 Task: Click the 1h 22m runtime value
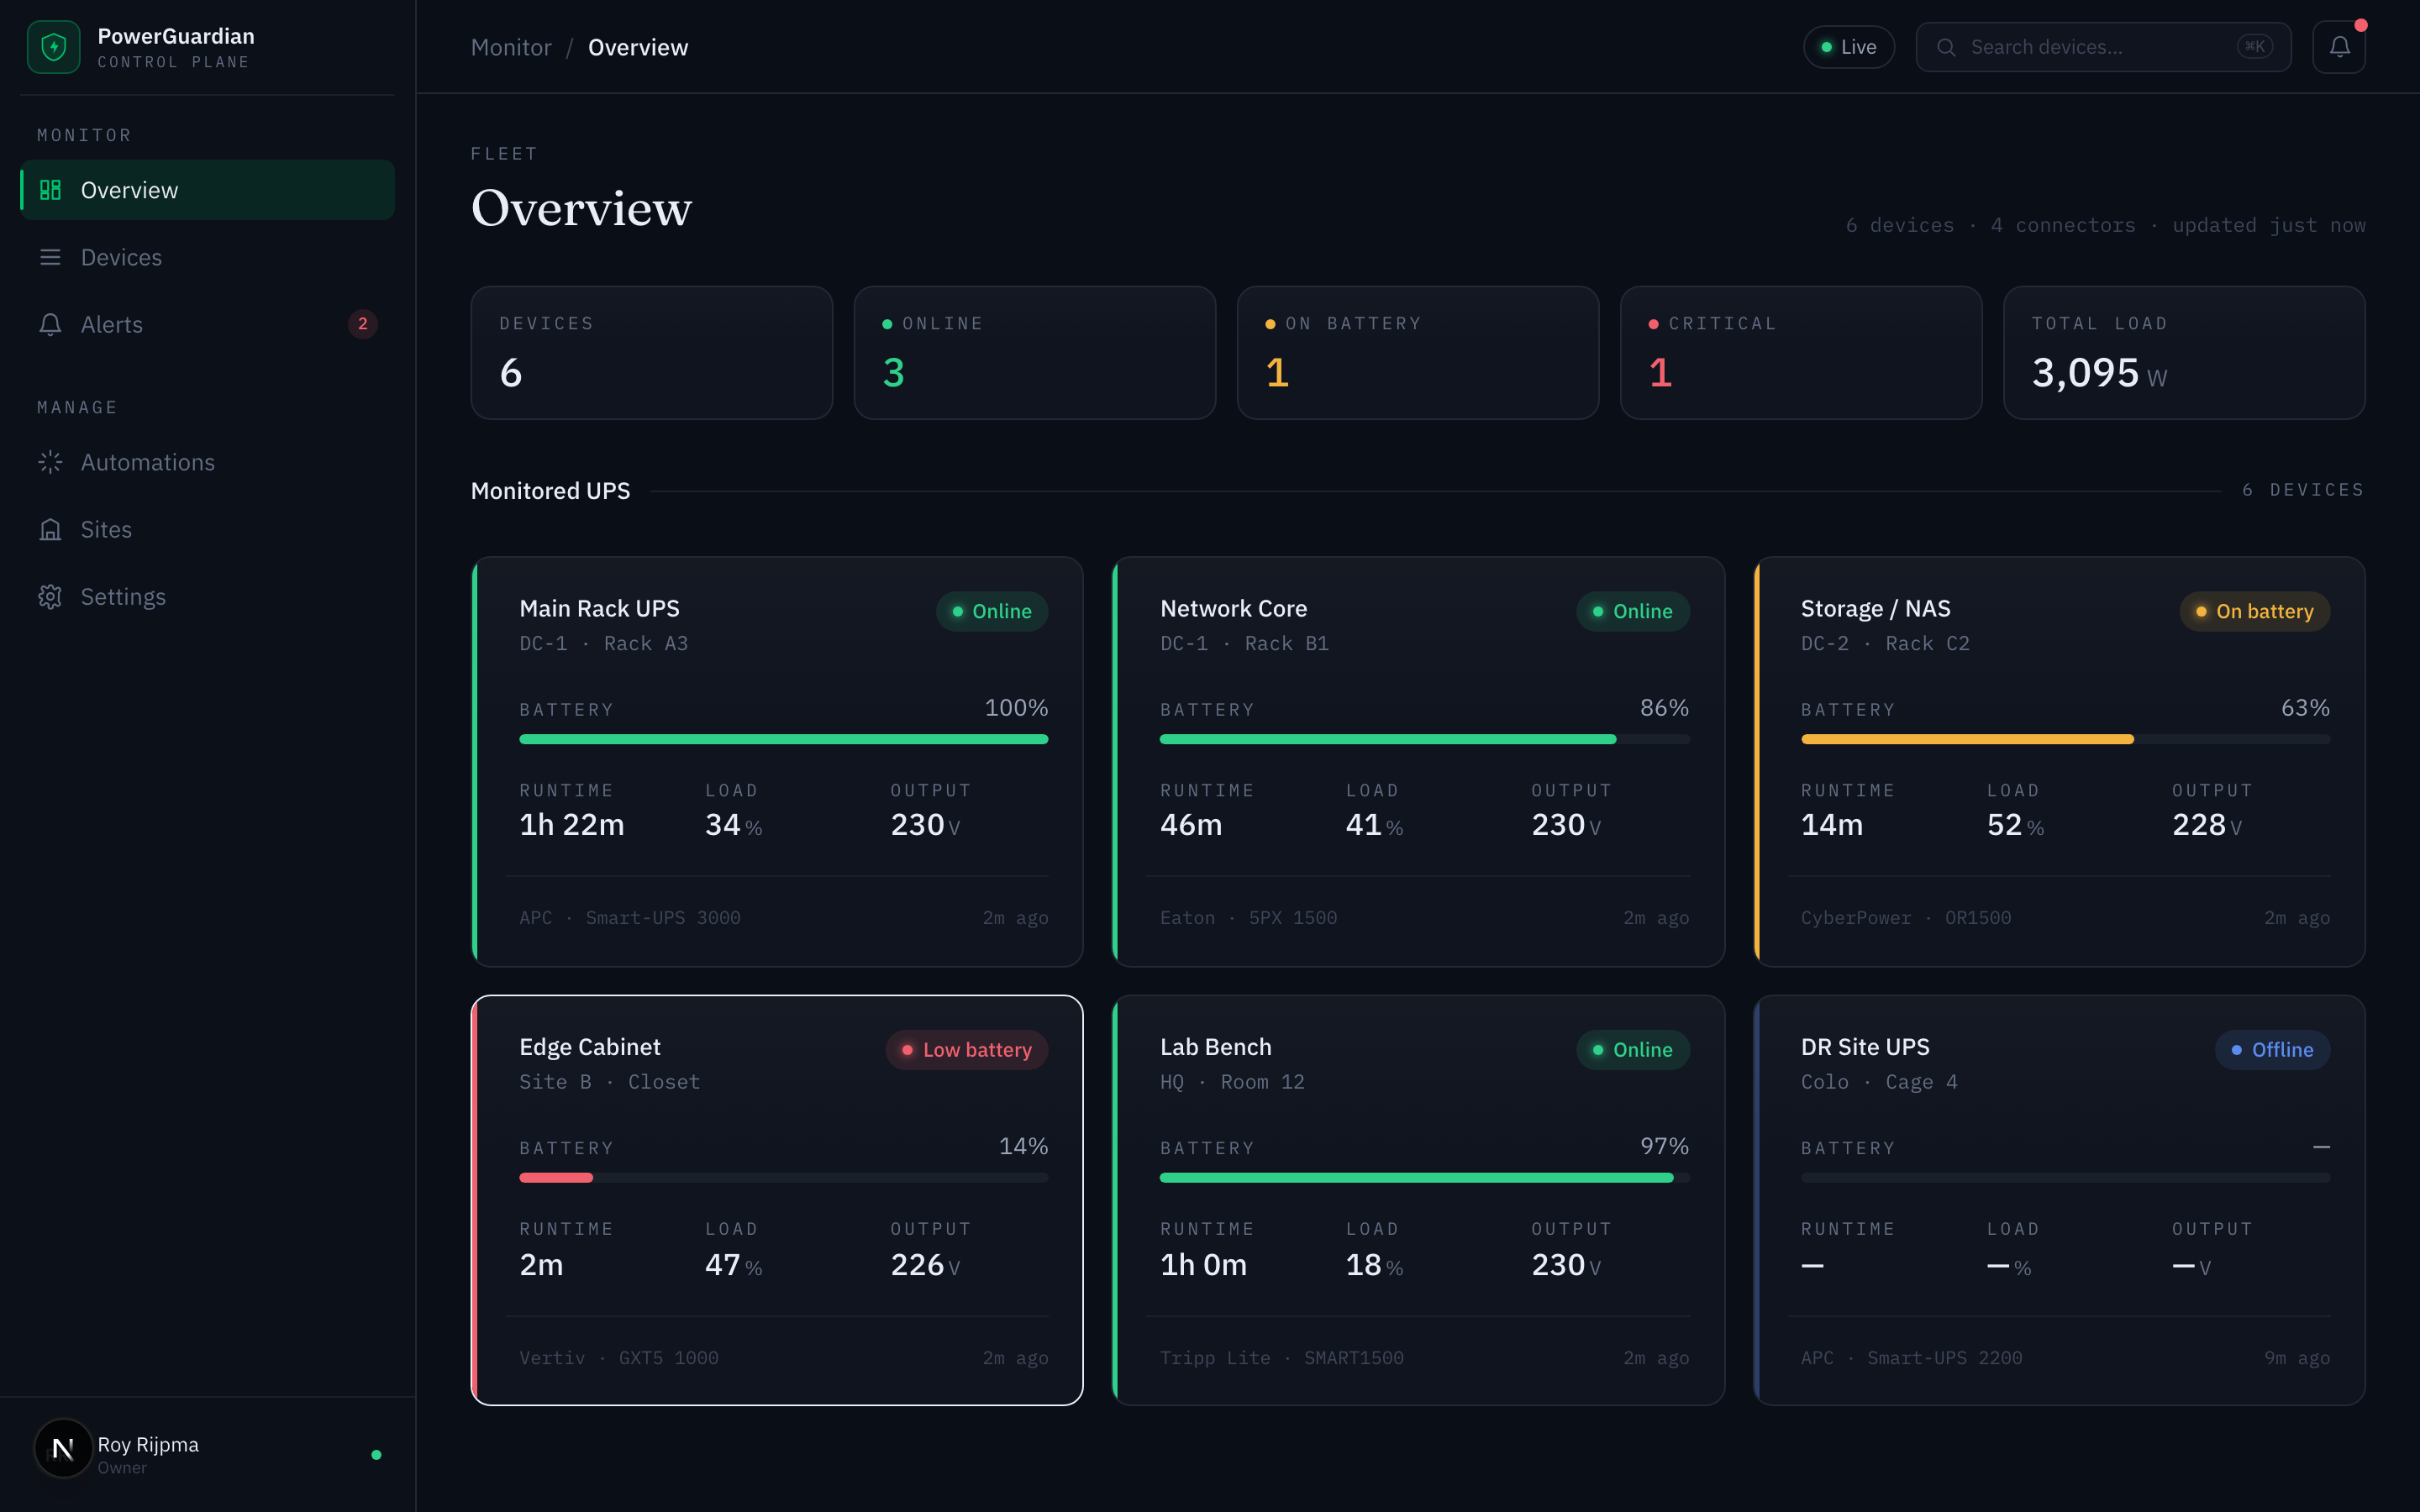[572, 825]
